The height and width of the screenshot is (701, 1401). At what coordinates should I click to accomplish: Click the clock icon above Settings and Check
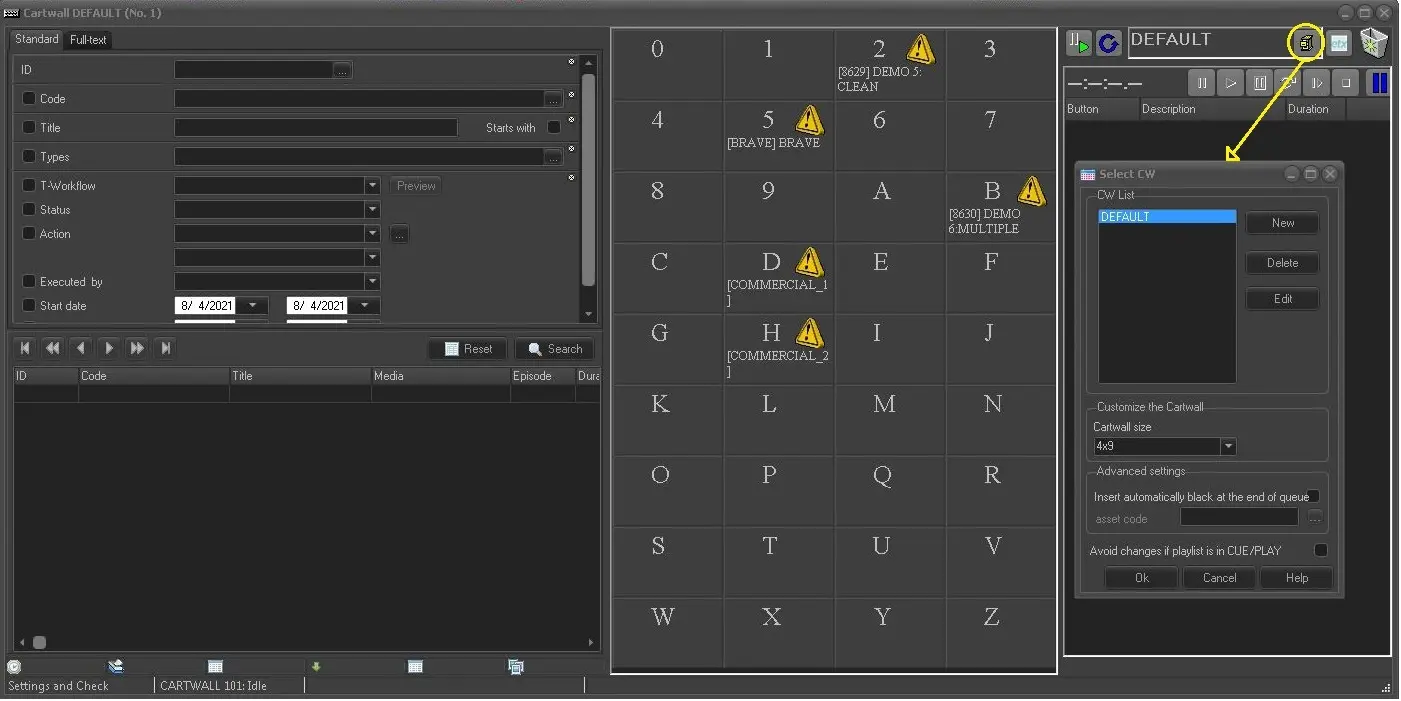coord(14,667)
